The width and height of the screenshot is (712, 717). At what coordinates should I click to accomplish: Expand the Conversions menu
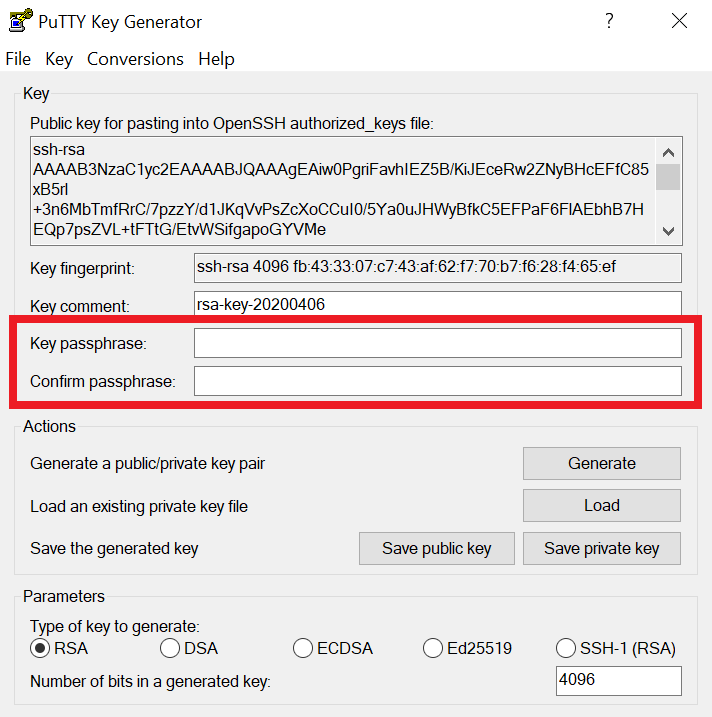135,59
